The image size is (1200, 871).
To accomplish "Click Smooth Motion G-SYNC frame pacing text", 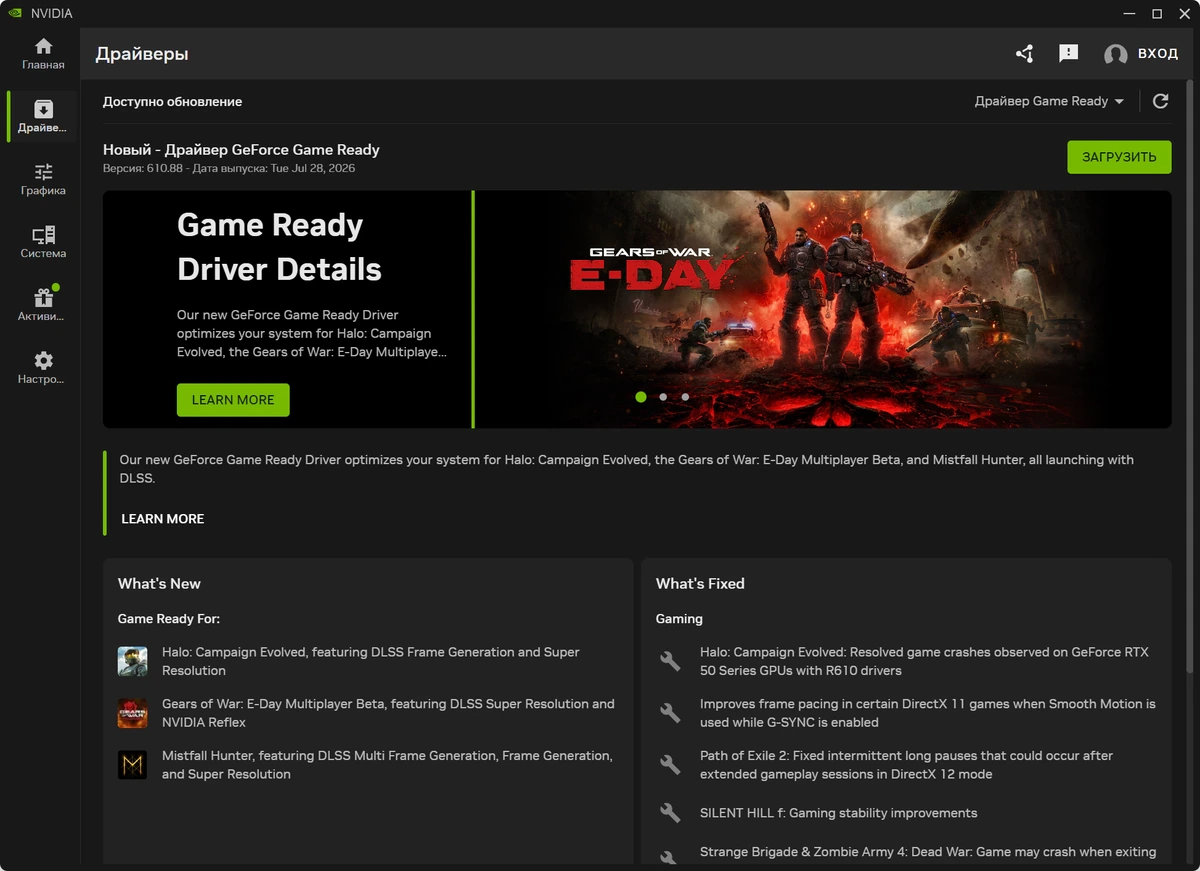I will point(927,713).
